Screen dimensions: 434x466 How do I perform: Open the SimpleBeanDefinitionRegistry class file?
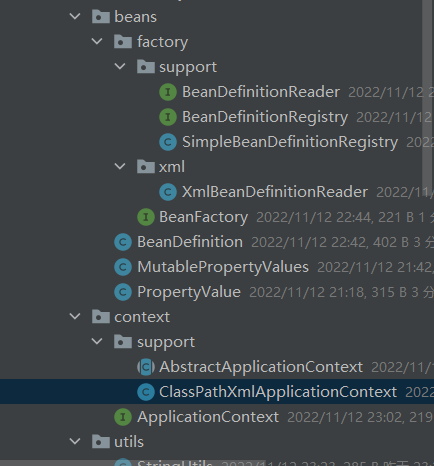(x=290, y=142)
